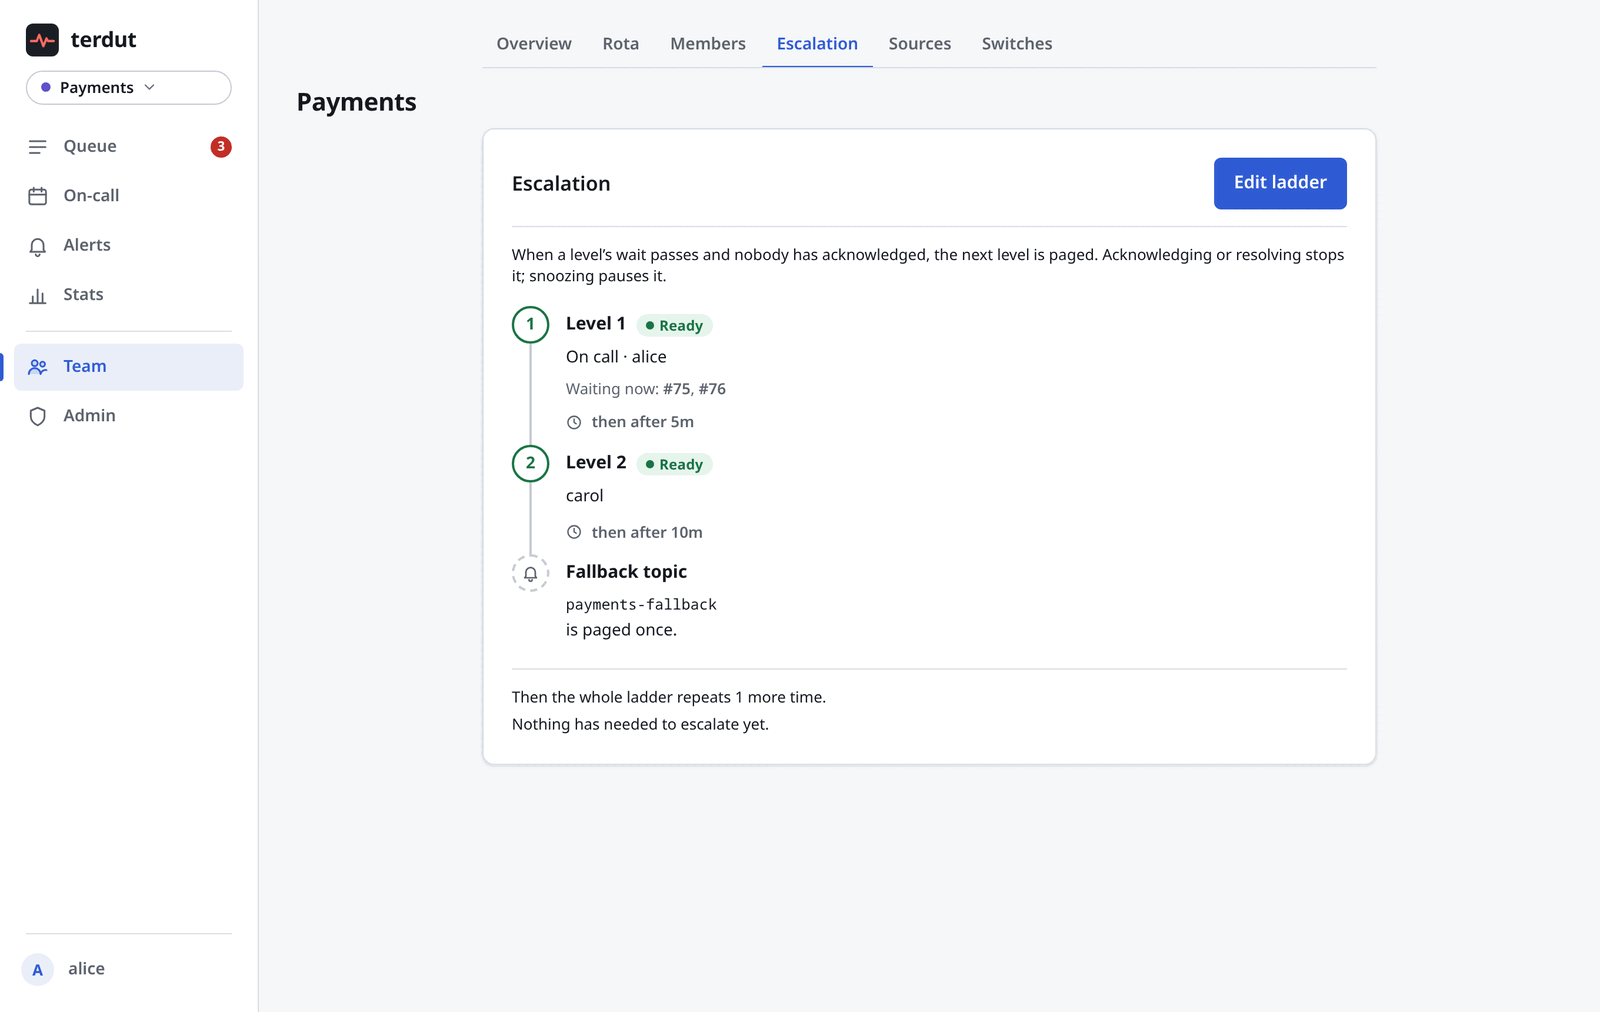Switch to the Overview tab
Screen dimensions: 1600x1012
[x=534, y=44]
